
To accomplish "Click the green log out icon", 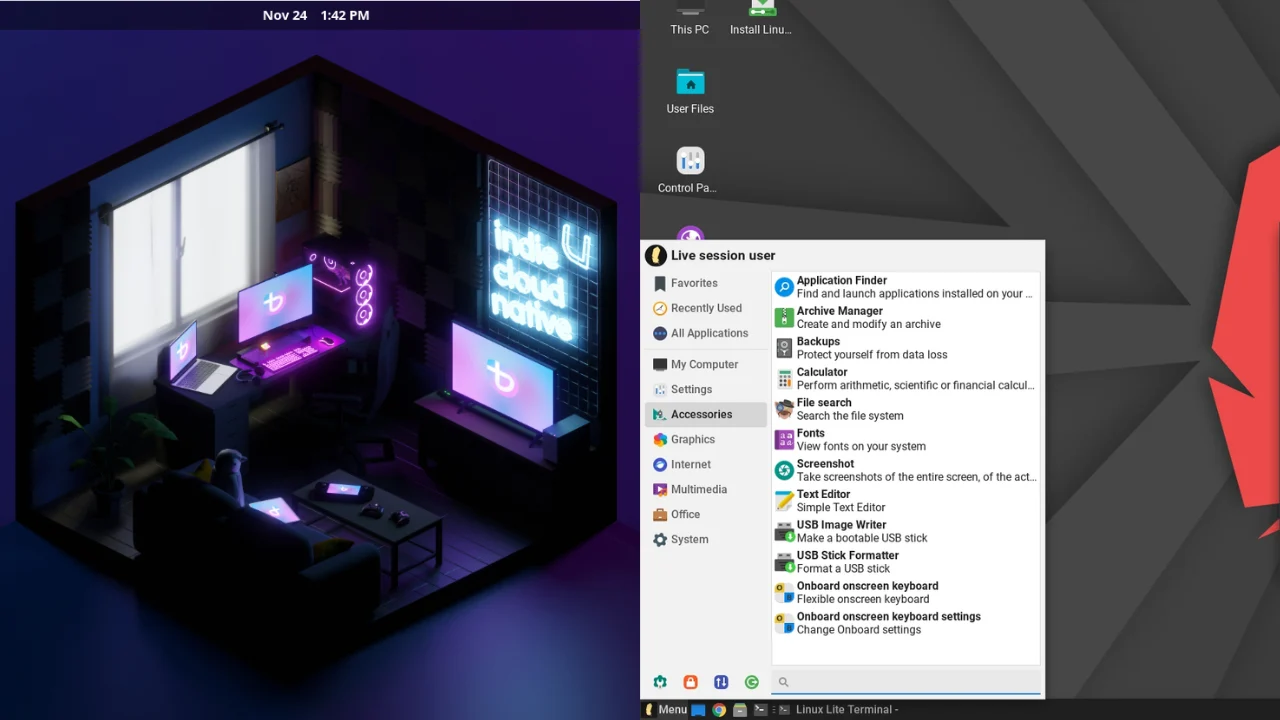I will click(x=751, y=682).
